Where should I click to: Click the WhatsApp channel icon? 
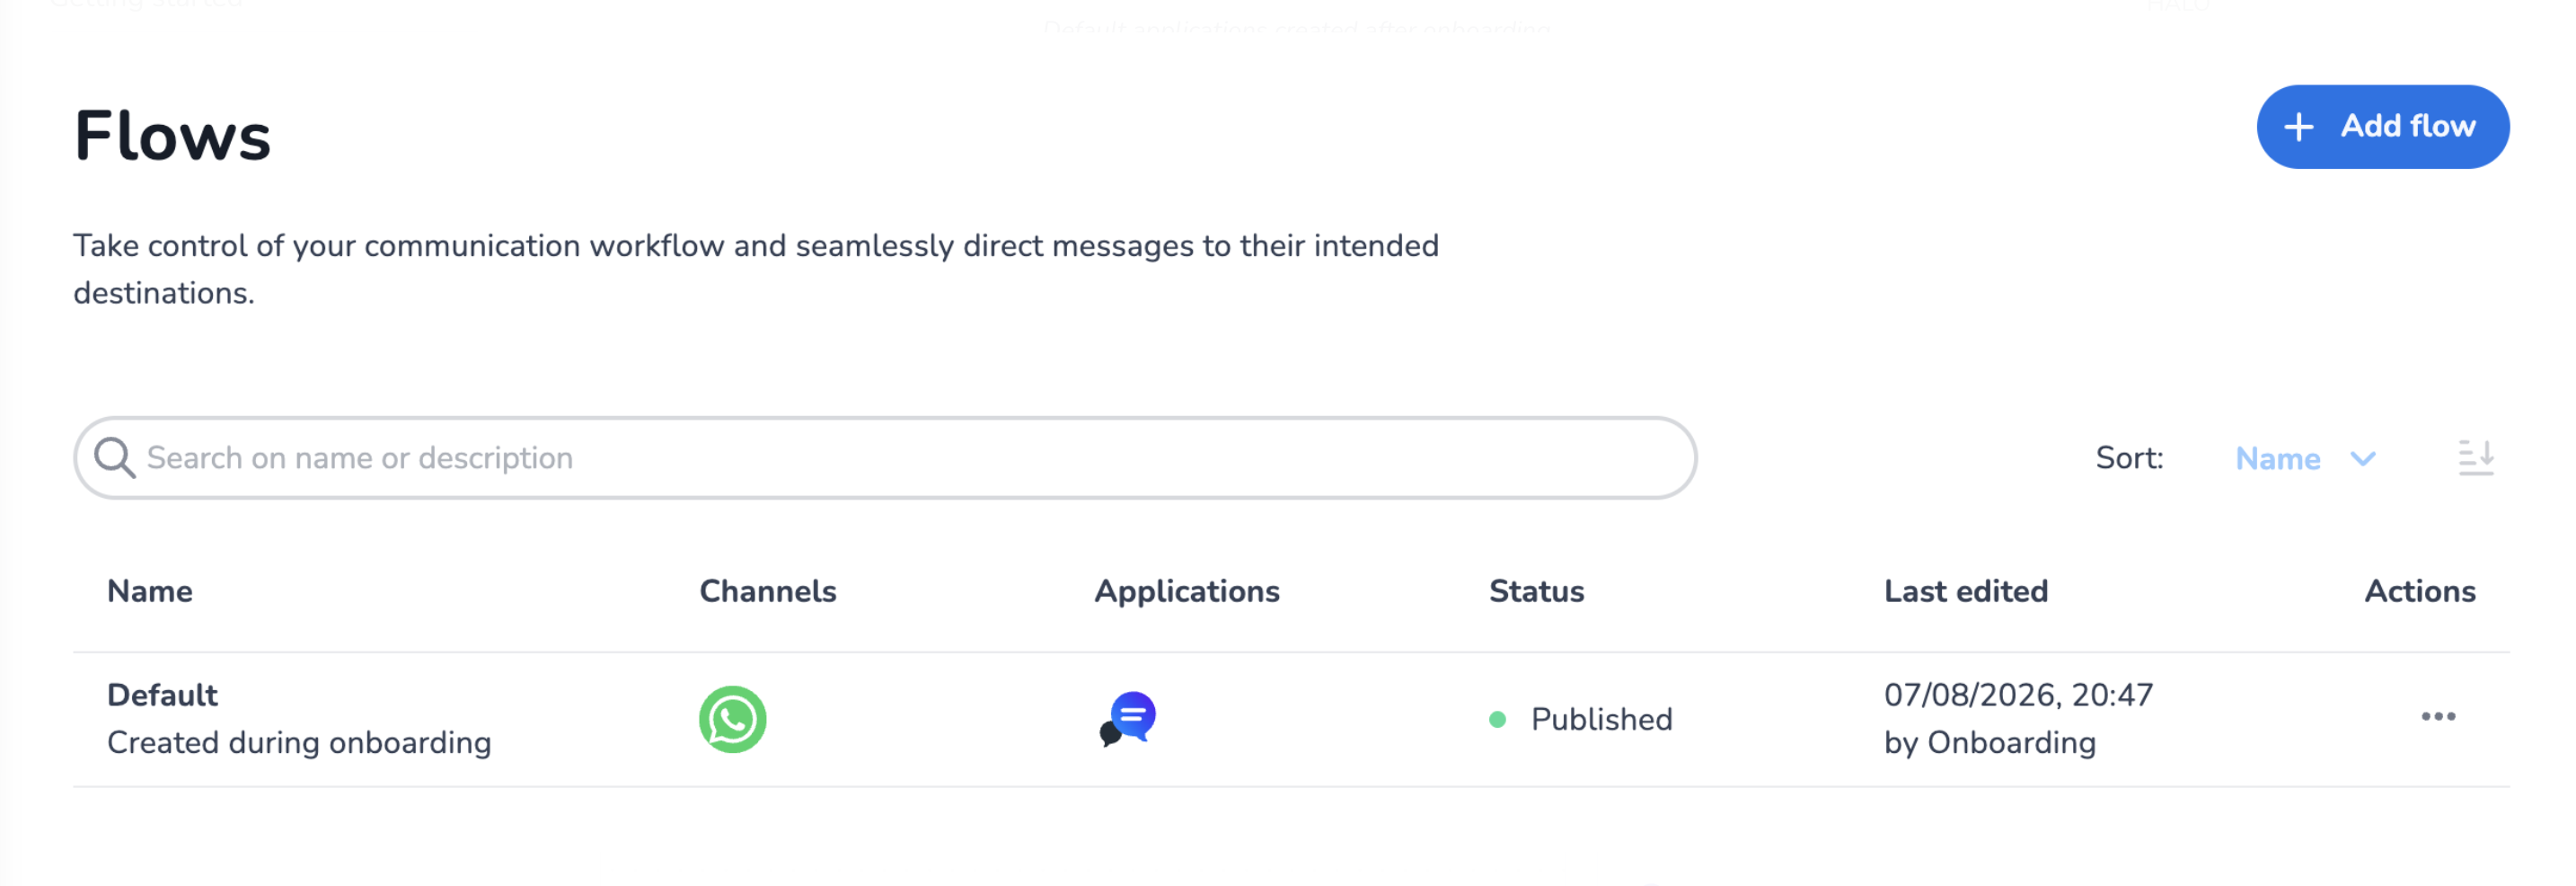[732, 719]
